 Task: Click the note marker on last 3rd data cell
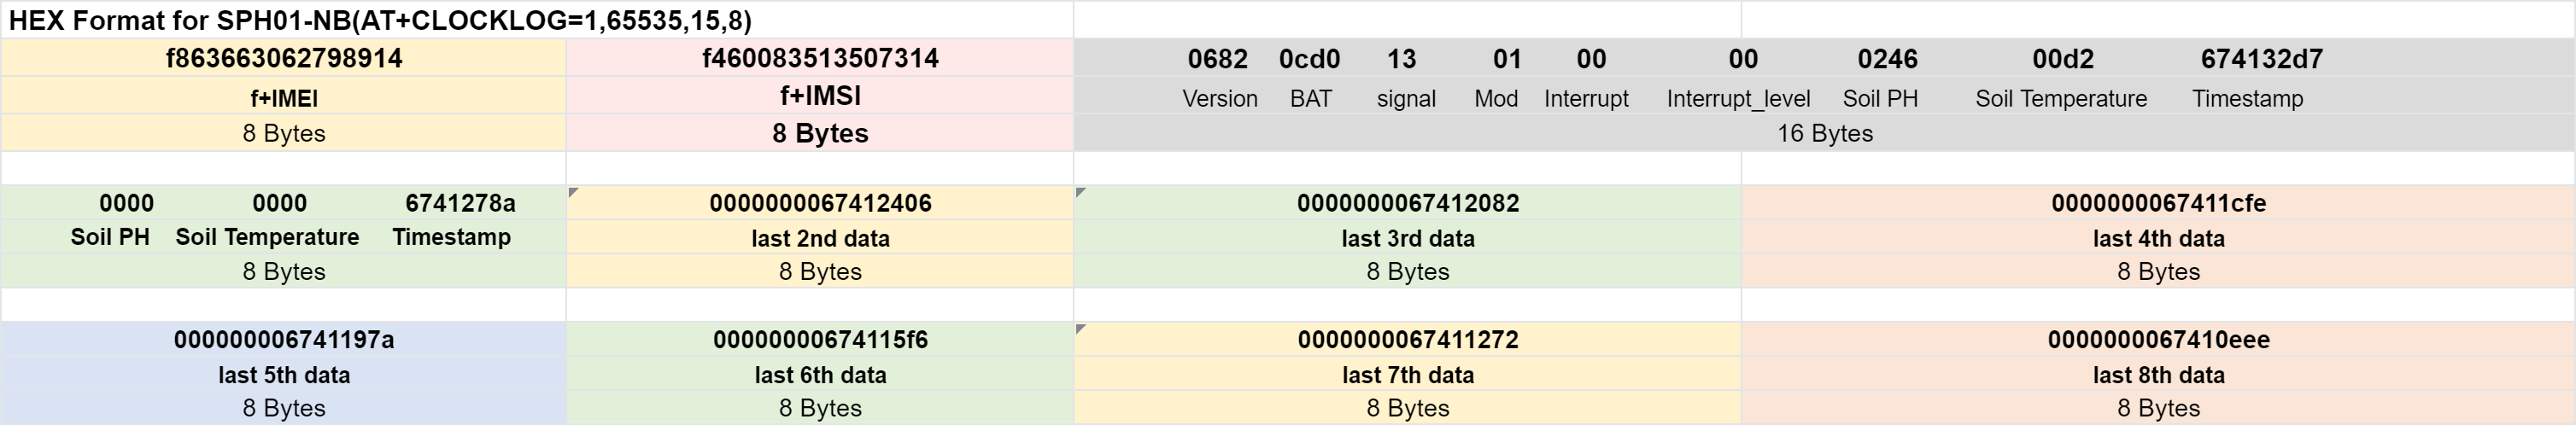click(x=1081, y=191)
